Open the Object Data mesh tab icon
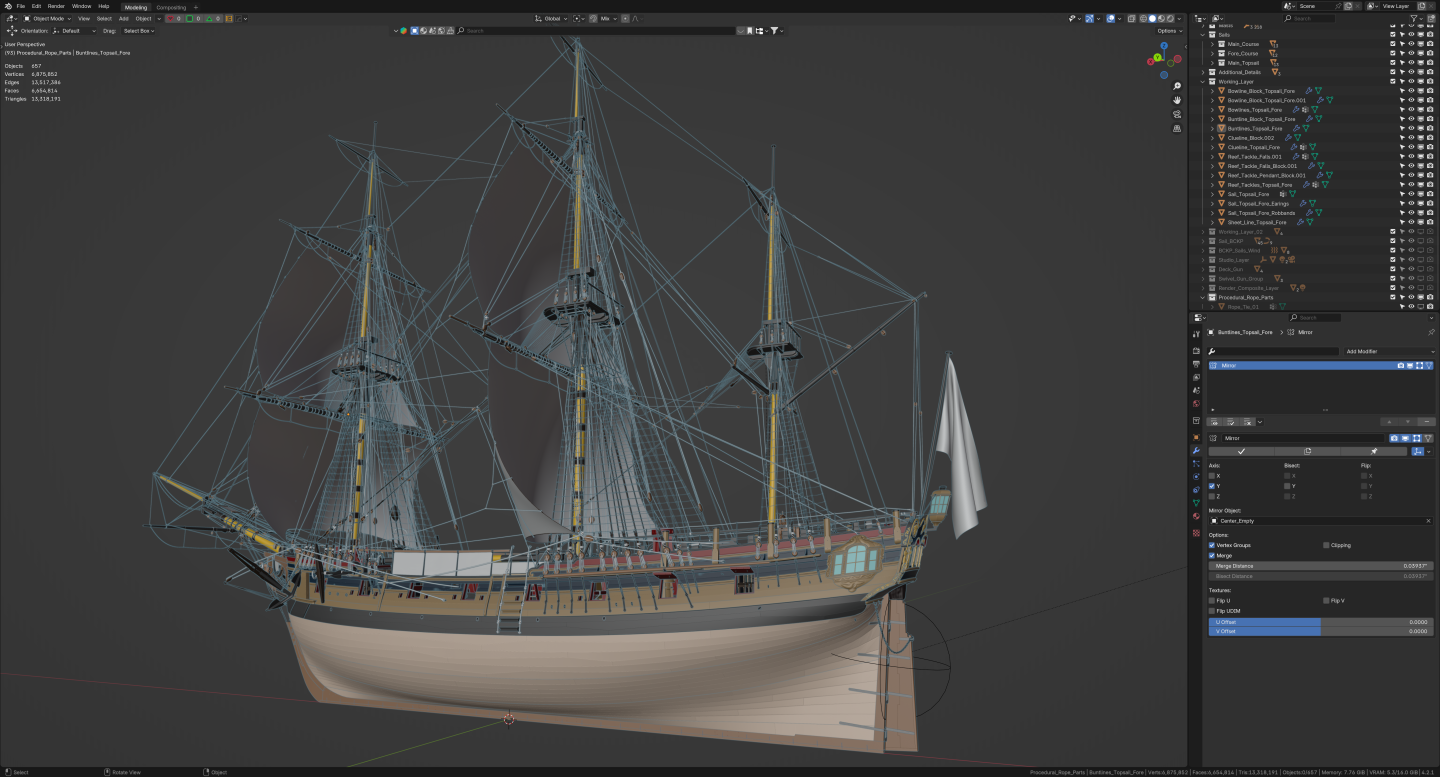 [1196, 503]
